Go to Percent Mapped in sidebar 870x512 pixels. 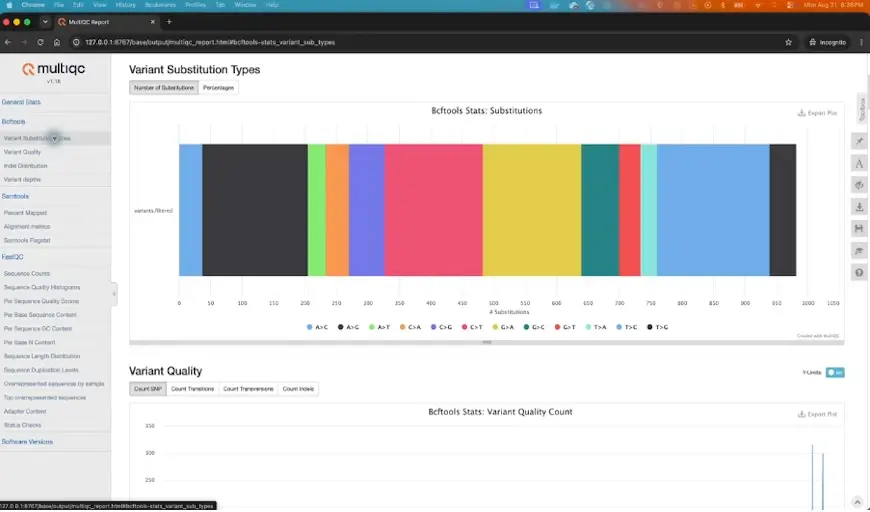click(x=25, y=213)
